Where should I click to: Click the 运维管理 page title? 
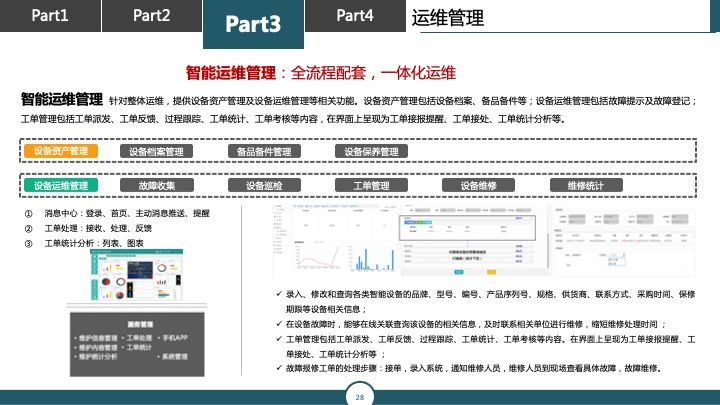pos(448,18)
